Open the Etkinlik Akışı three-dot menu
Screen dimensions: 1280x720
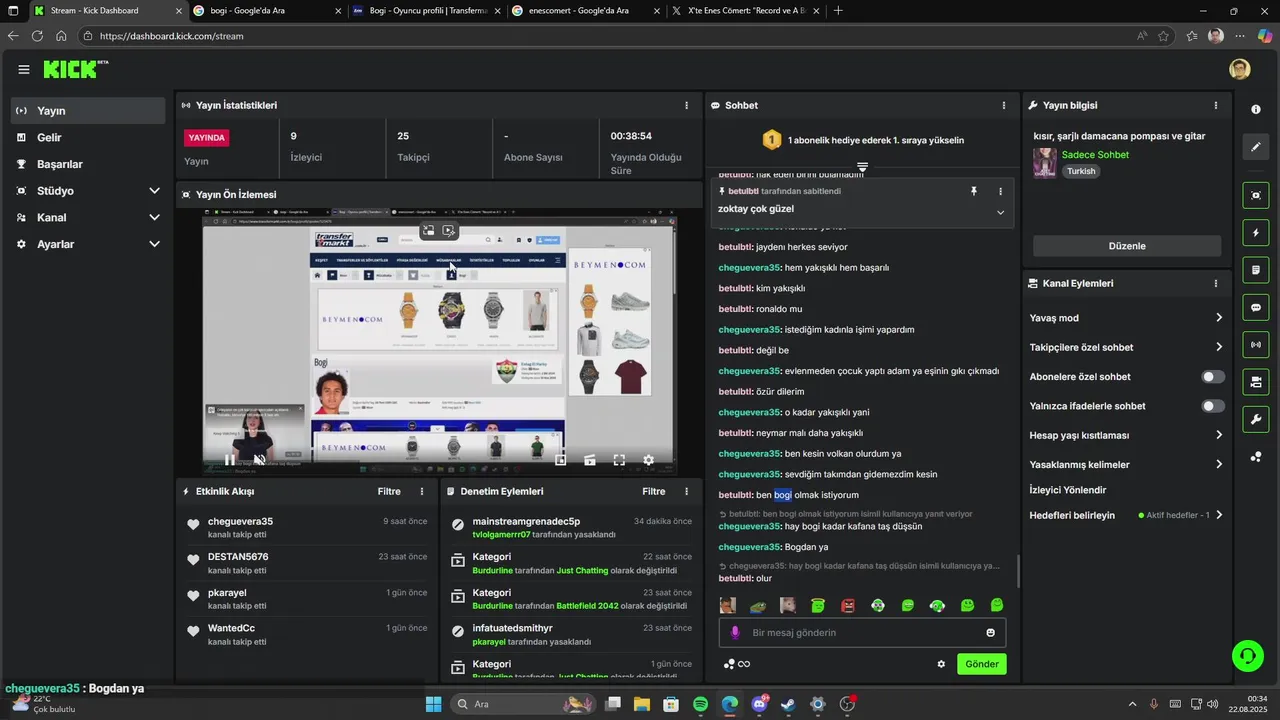[422, 491]
